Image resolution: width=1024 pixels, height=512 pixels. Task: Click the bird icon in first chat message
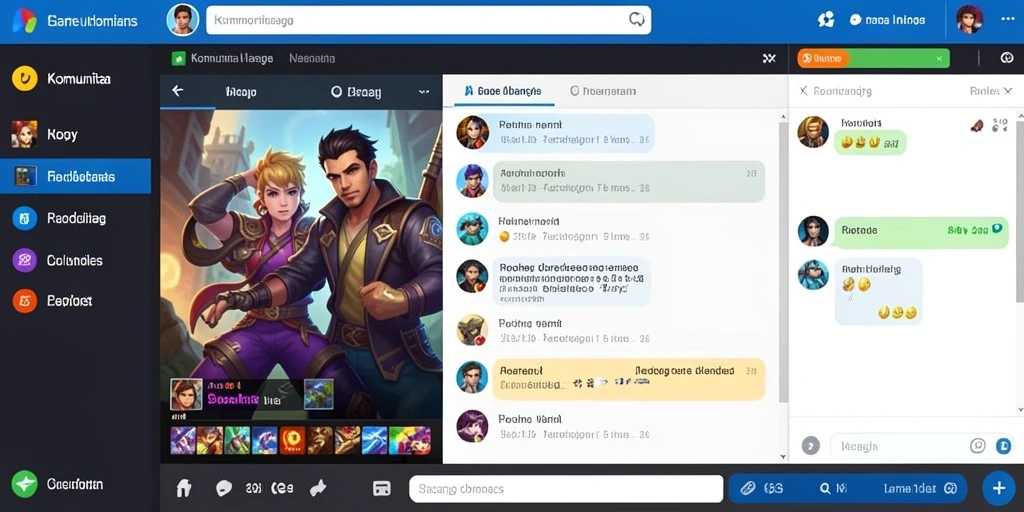[977, 125]
